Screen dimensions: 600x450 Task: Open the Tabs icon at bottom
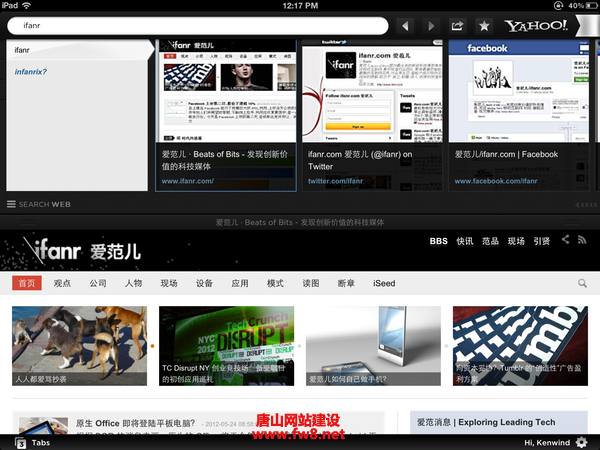[x=21, y=443]
